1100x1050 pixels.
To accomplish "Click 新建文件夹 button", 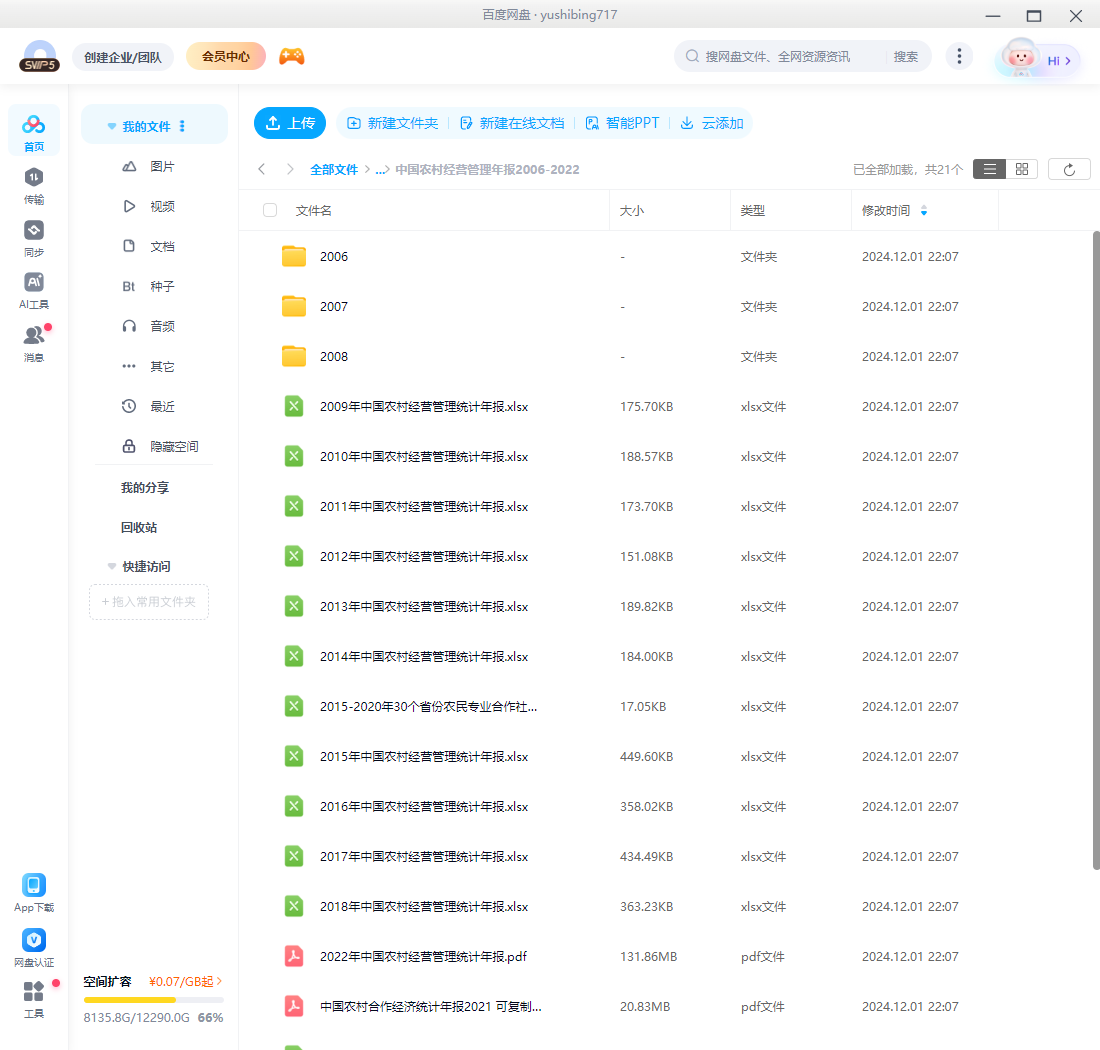I will pos(393,123).
